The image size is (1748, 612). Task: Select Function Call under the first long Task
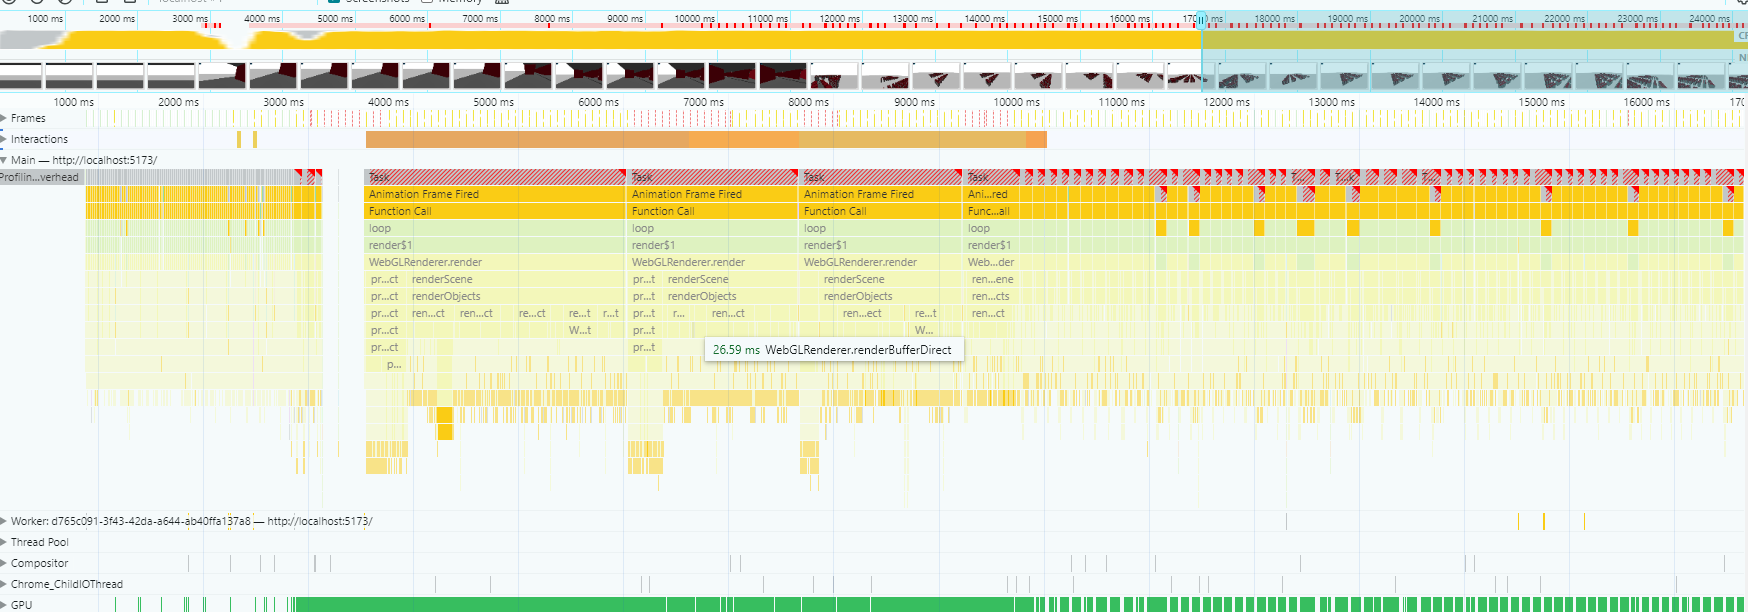[495, 211]
